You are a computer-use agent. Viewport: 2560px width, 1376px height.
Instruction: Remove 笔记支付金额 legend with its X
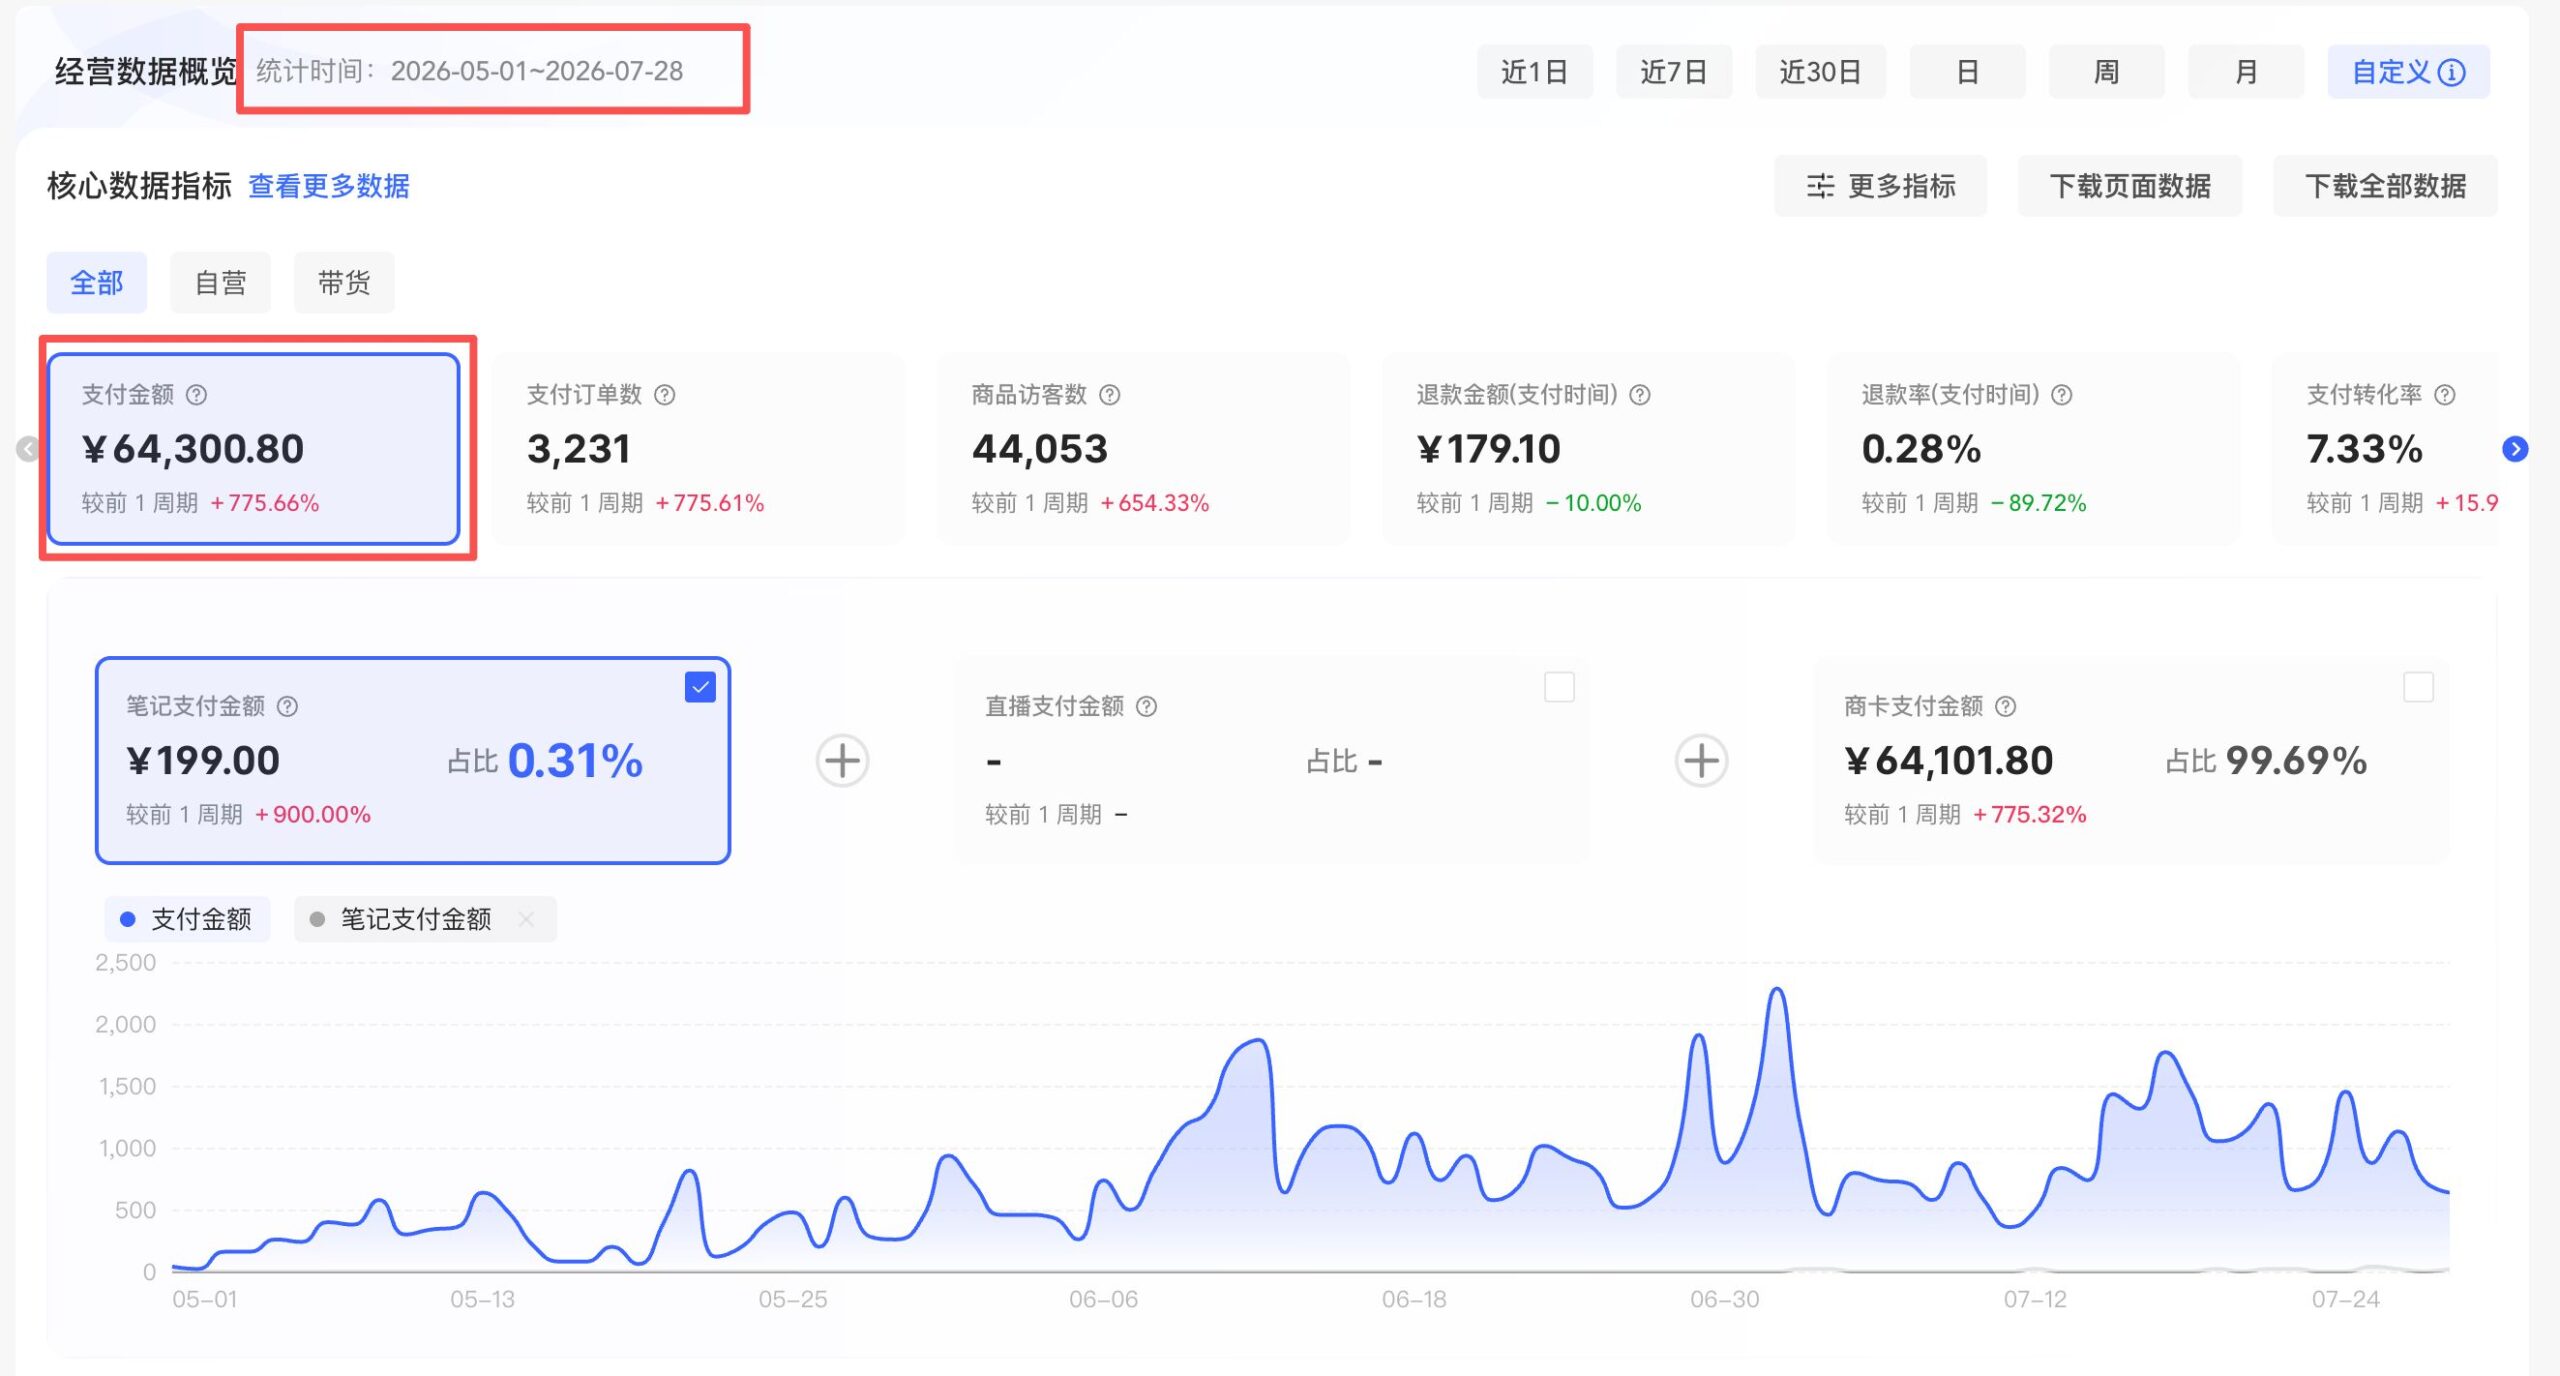526,919
